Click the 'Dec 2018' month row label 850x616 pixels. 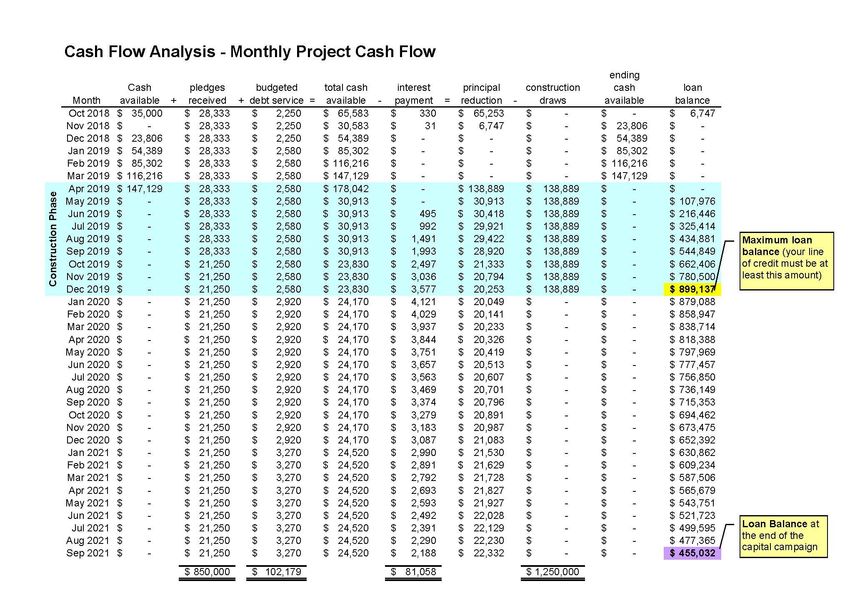88,138
